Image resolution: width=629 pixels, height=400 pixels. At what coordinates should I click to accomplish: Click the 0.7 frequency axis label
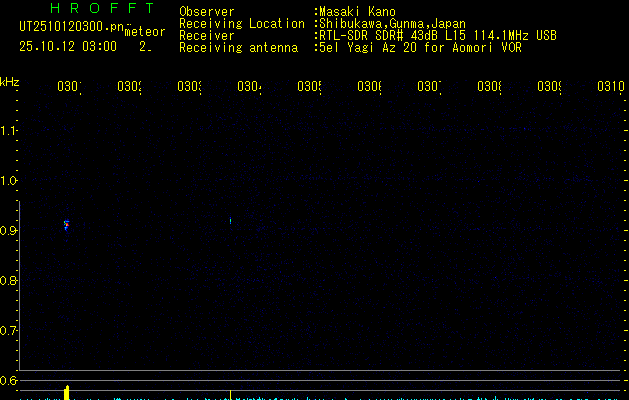pos(8,331)
